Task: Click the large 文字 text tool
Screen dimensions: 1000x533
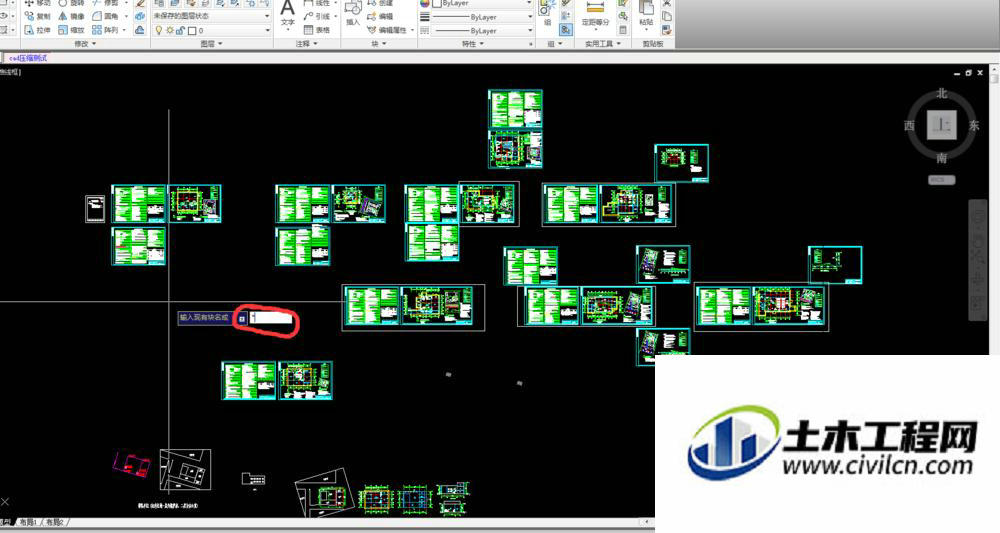Action: pos(288,15)
